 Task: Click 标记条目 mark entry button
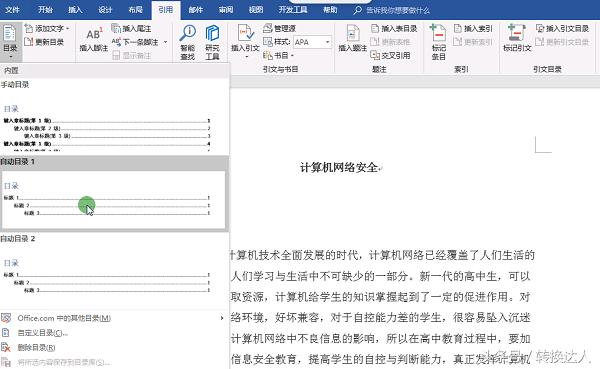439,42
